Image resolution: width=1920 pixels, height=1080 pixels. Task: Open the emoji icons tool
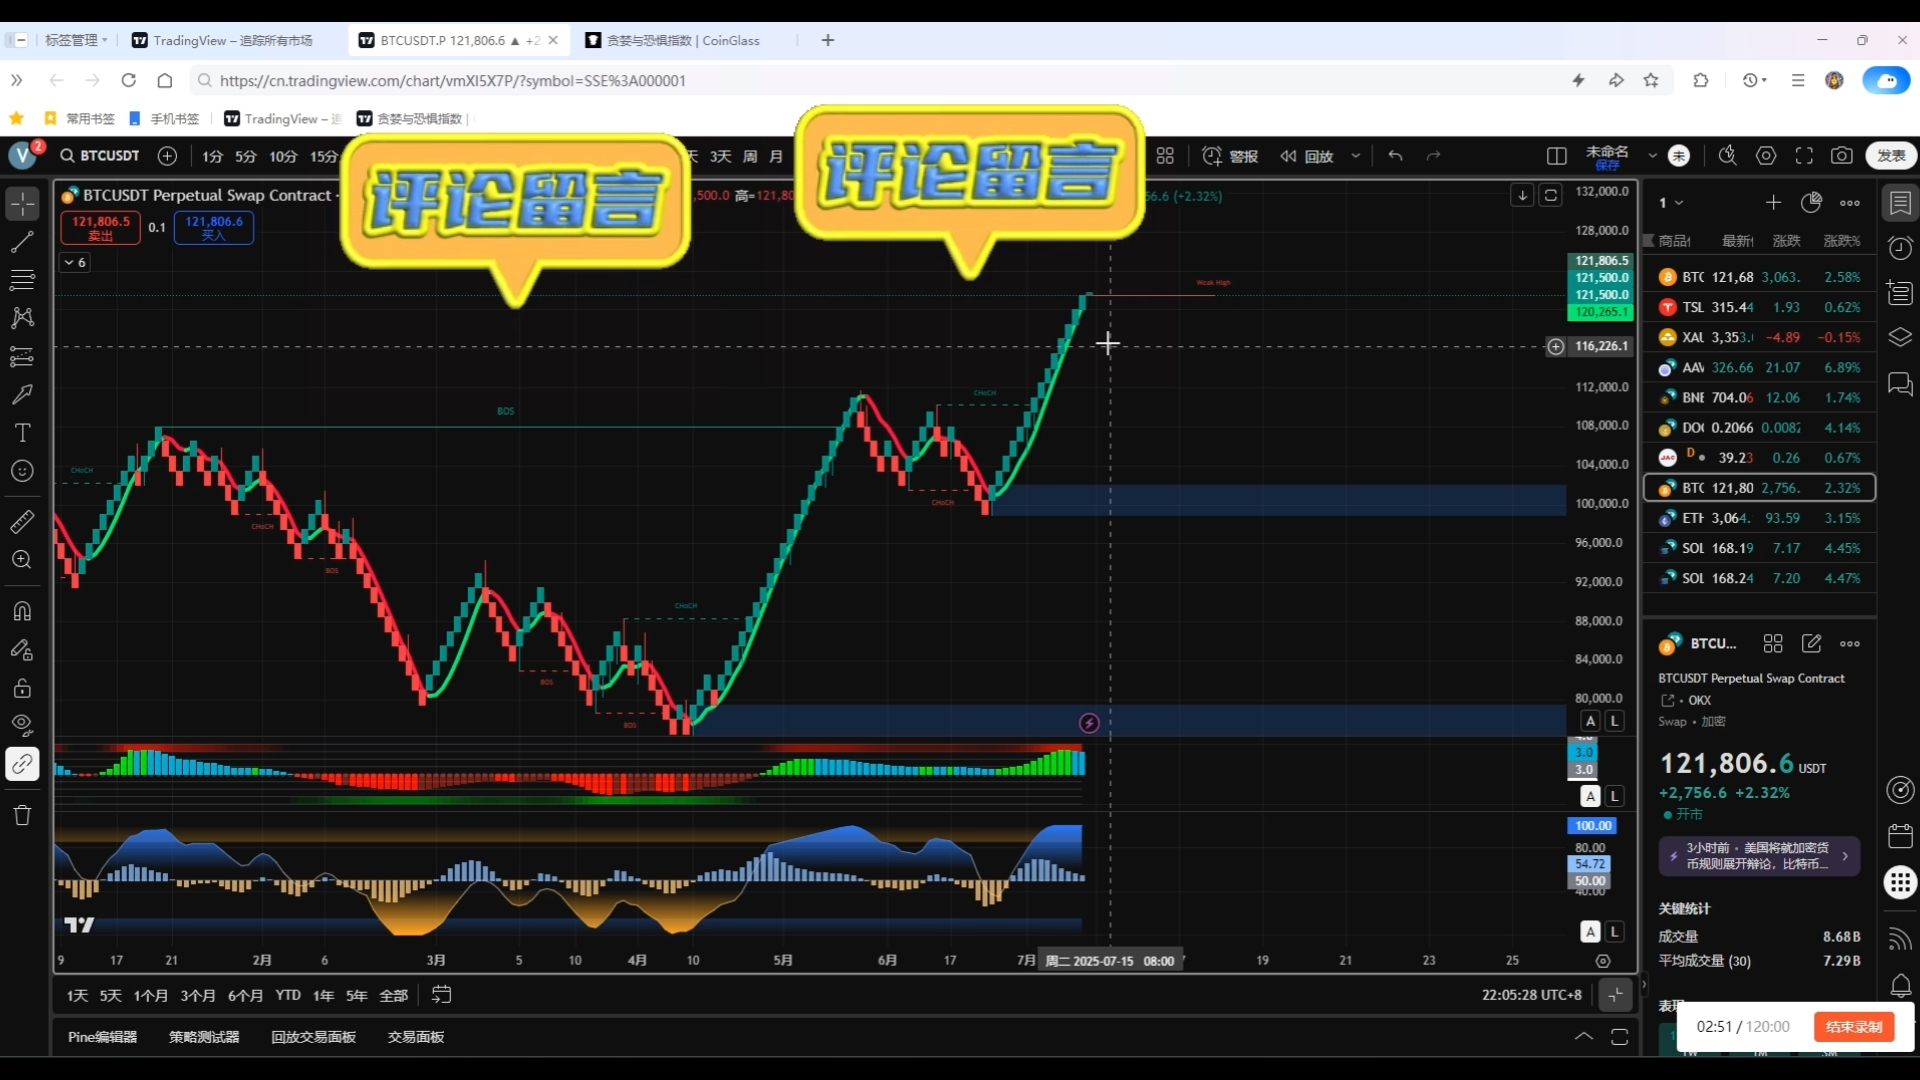(22, 471)
